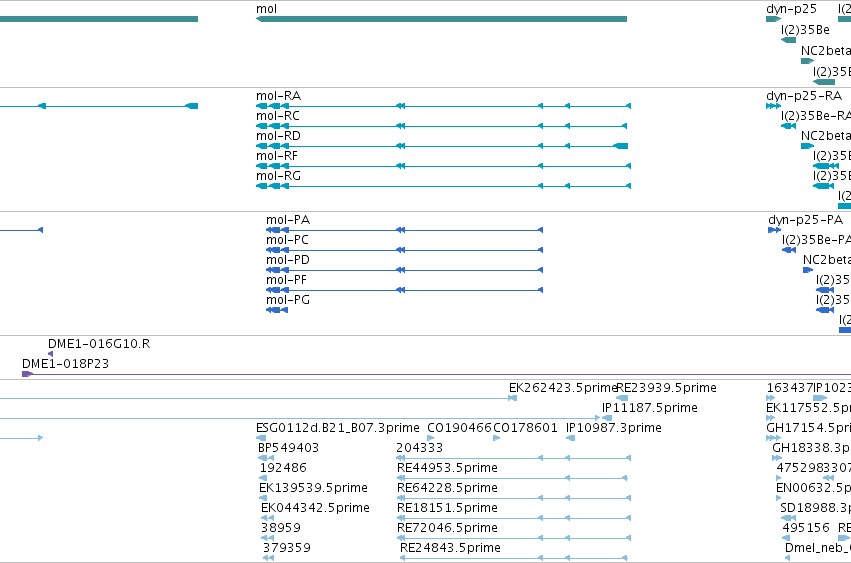This screenshot has height=563, width=851.
Task: Select the mol-PA protein feature line
Action: click(404, 230)
